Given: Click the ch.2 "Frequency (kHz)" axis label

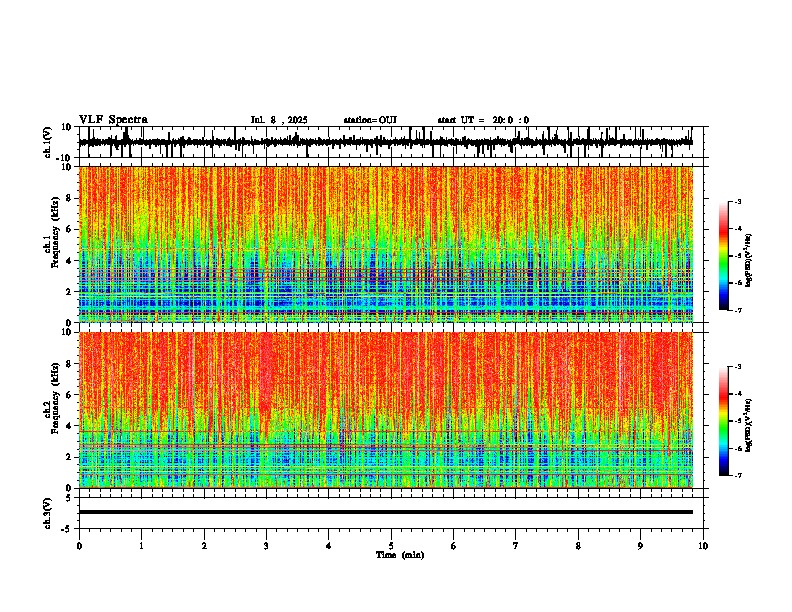Looking at the screenshot, I should click(x=55, y=397).
